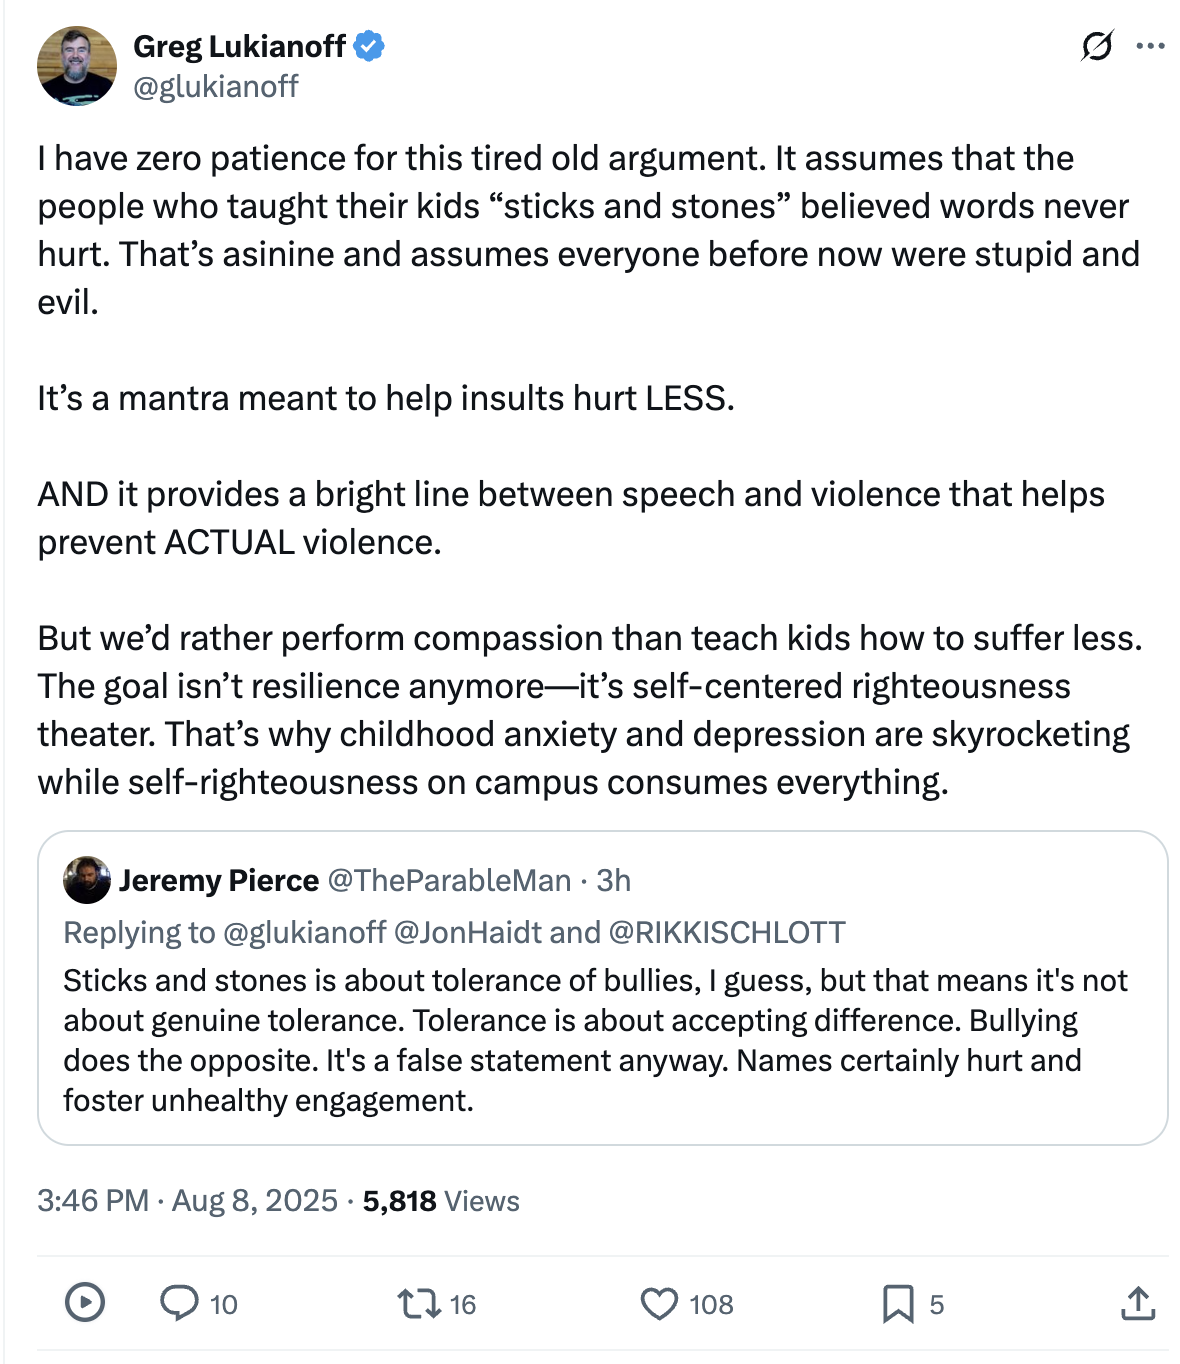1180x1364 pixels.
Task: Open Greg Lukianoff's profile picture
Action: [77, 66]
